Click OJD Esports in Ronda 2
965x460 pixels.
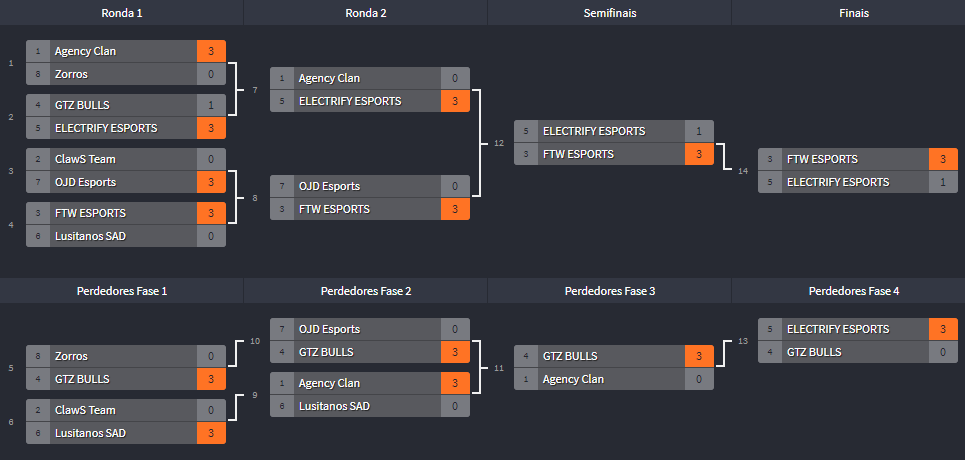(x=329, y=186)
